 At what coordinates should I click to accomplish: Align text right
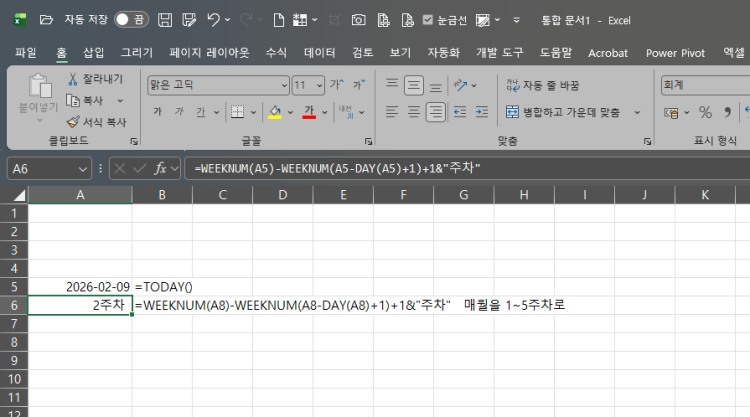(x=435, y=112)
